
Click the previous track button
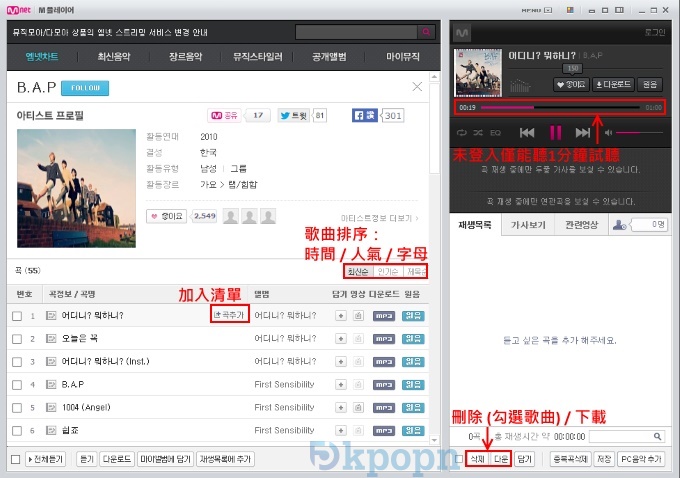coord(527,133)
